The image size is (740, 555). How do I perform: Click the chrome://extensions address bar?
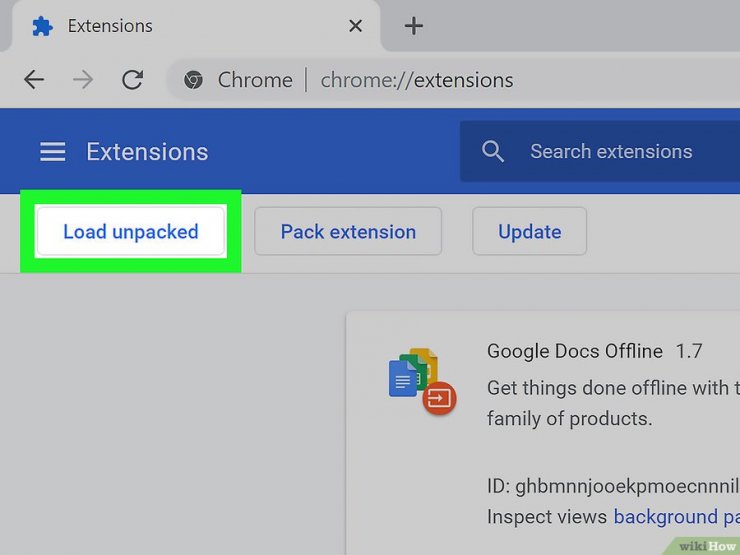click(453, 80)
